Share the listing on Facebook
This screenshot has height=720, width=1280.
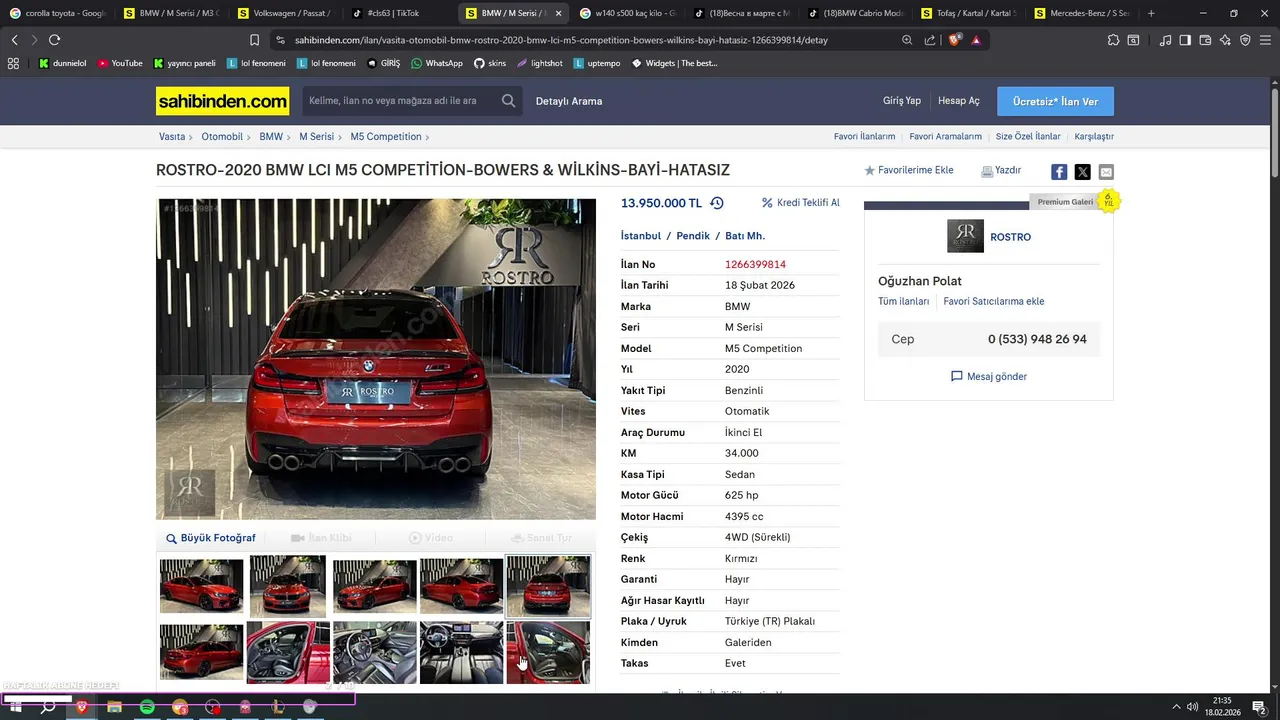[x=1059, y=172]
